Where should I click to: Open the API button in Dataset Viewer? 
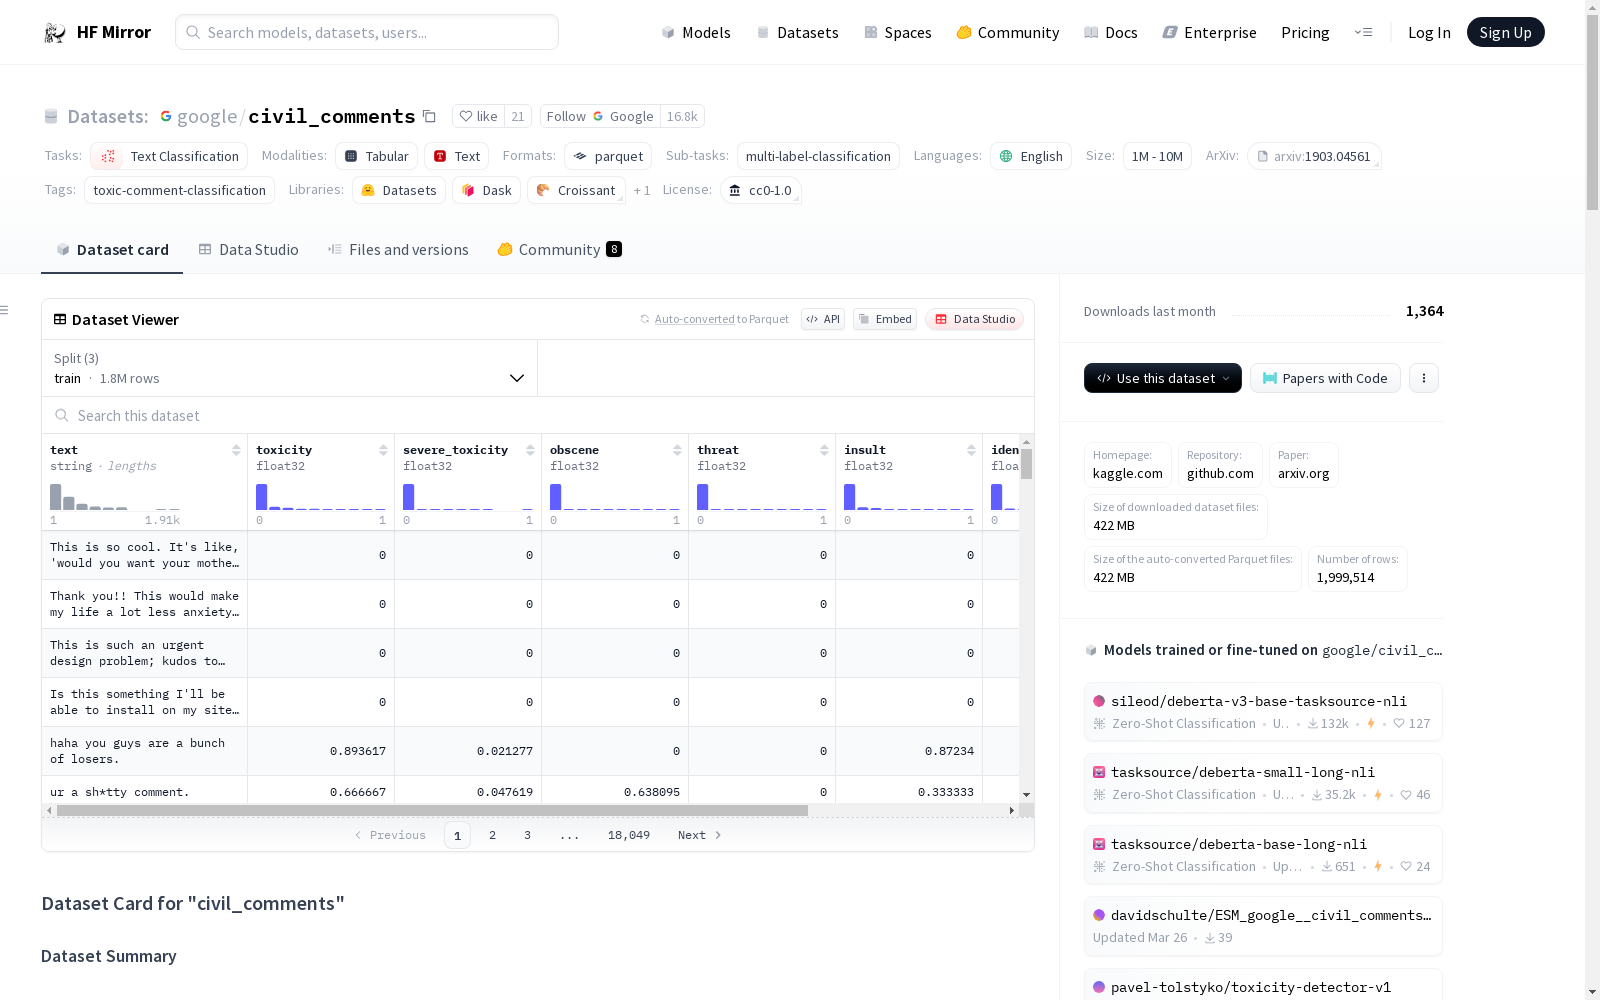click(x=823, y=319)
